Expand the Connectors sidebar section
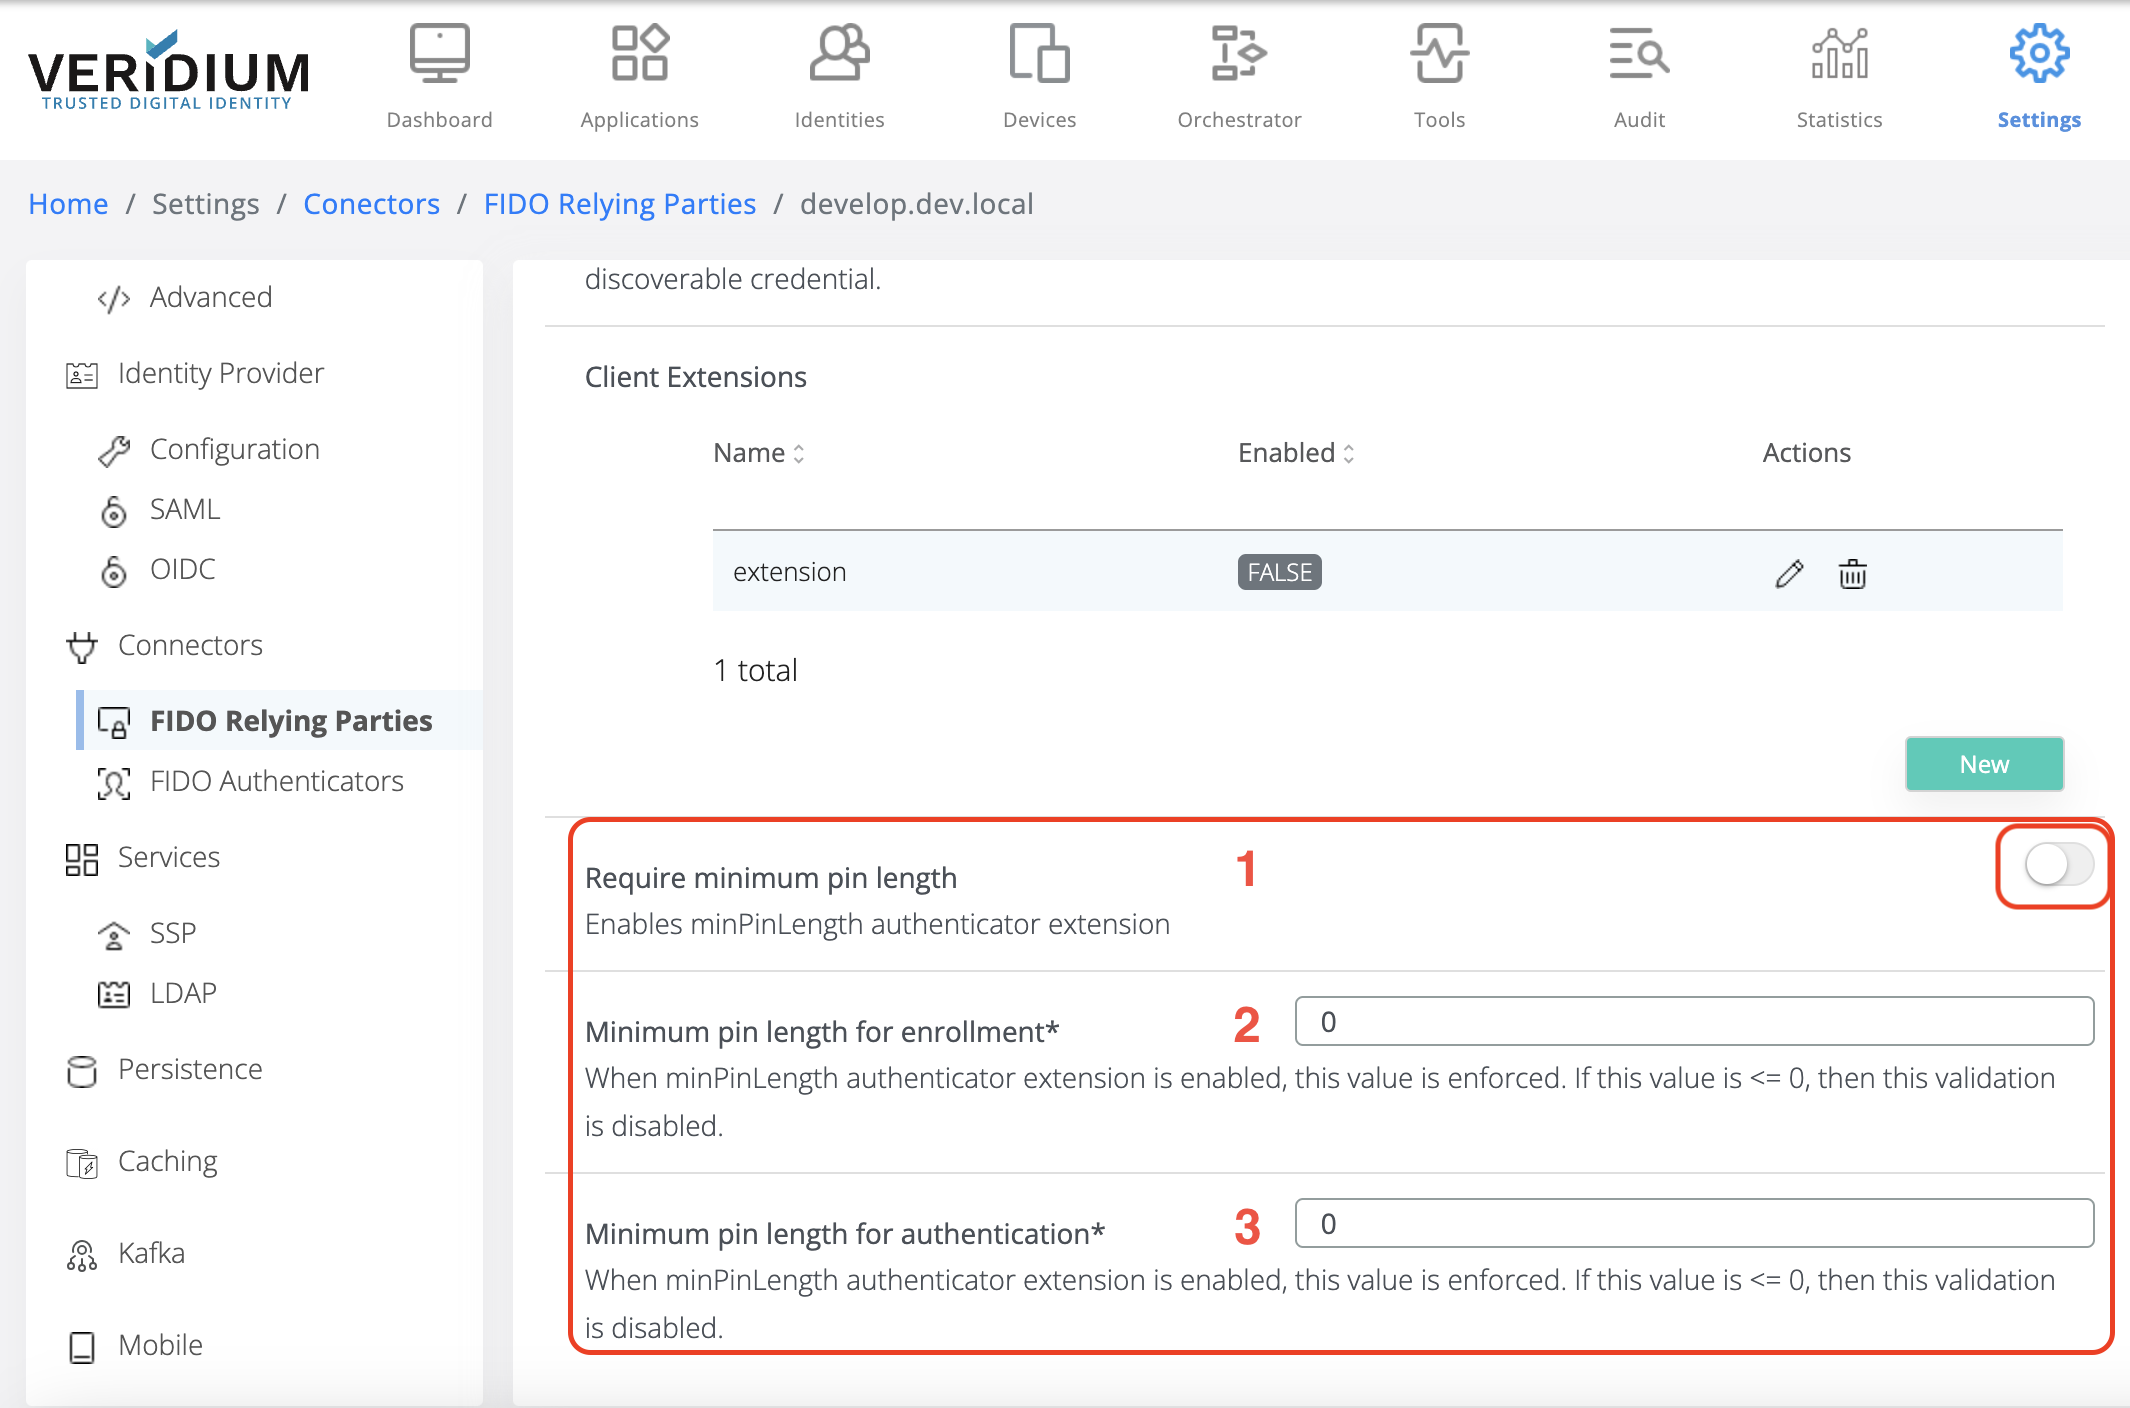Image resolution: width=2130 pixels, height=1408 pixels. [x=187, y=643]
